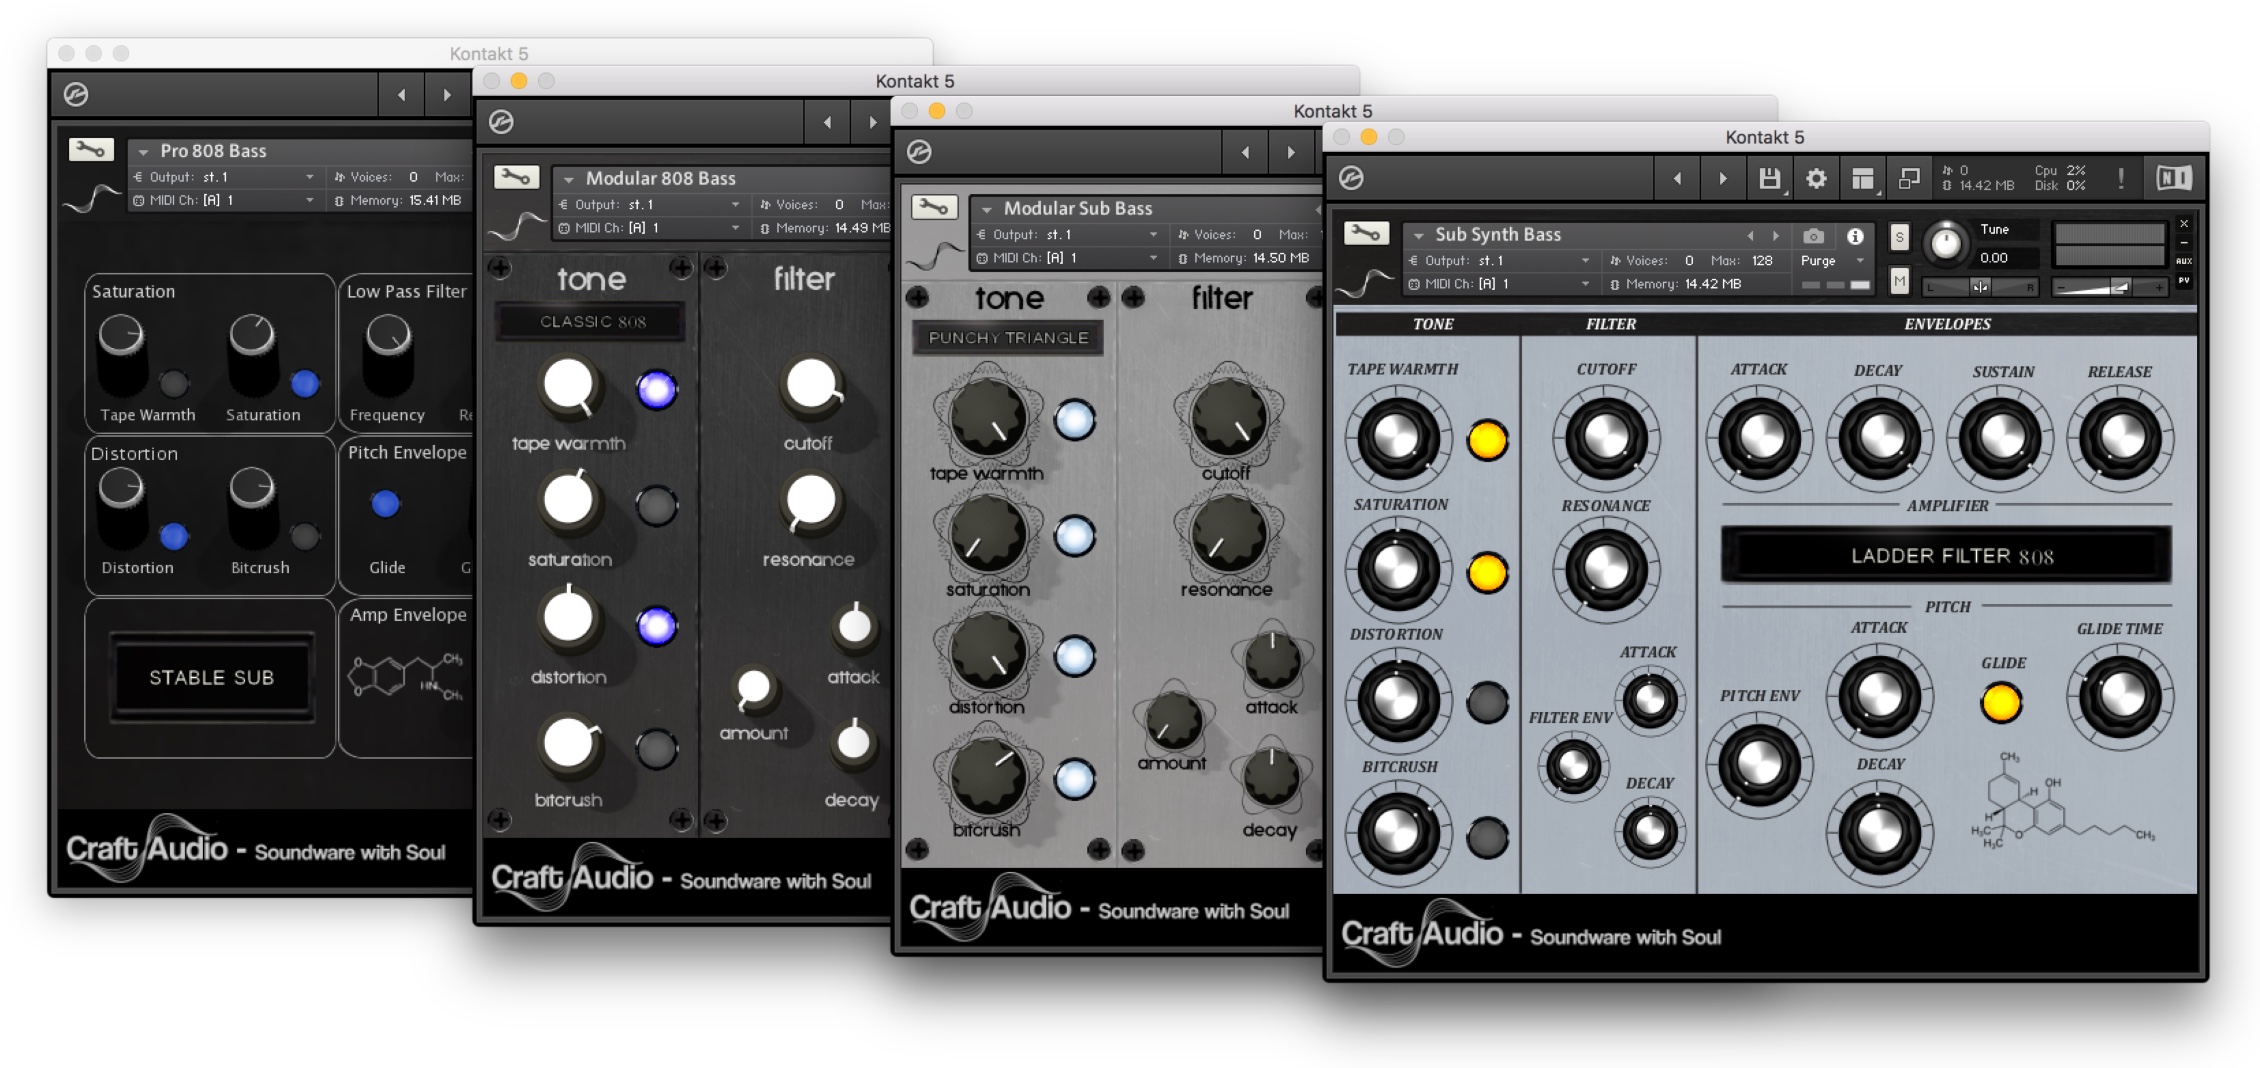The image size is (2260, 1068).
Task: Click the Glide Time knob in Sub Synth Bass
Action: (x=2119, y=696)
